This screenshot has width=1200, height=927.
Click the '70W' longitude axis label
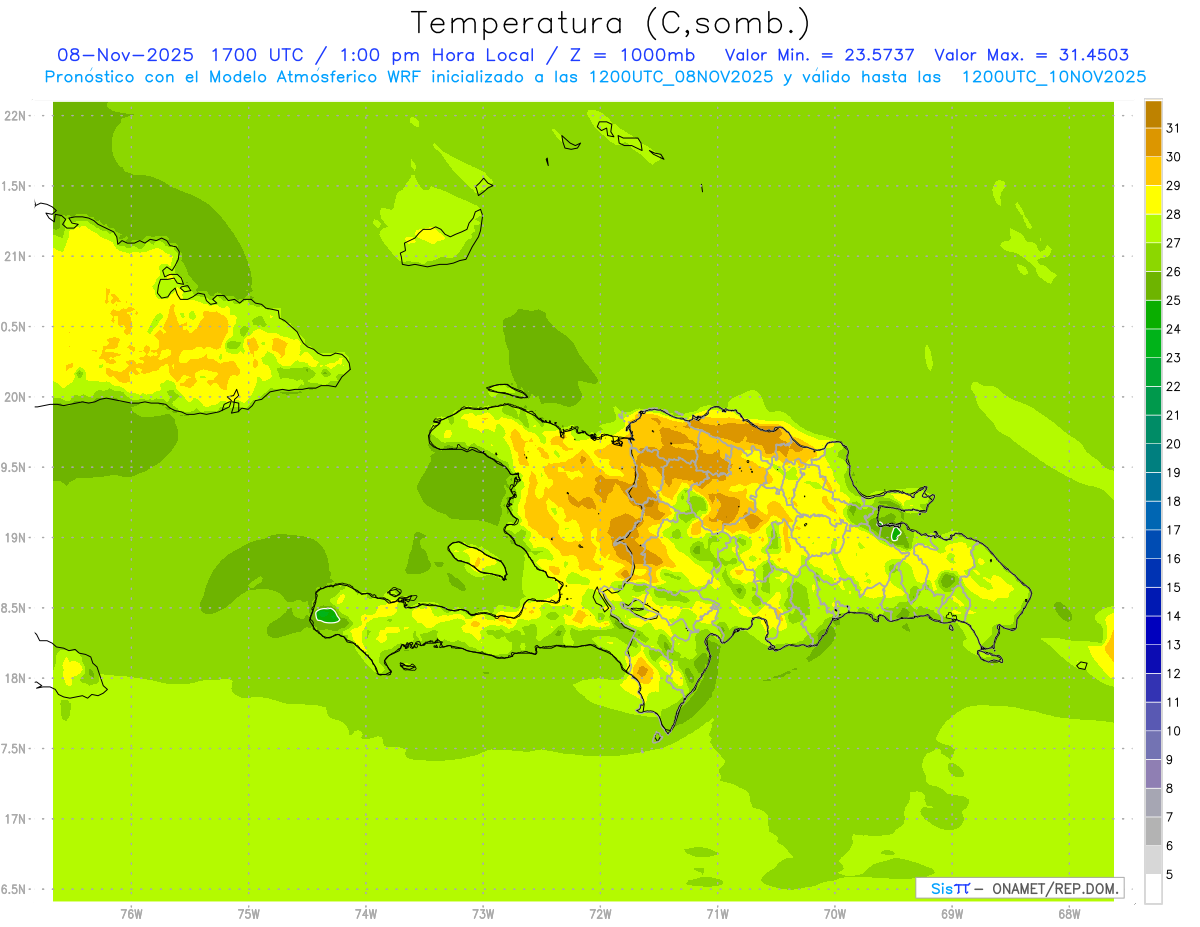[834, 913]
